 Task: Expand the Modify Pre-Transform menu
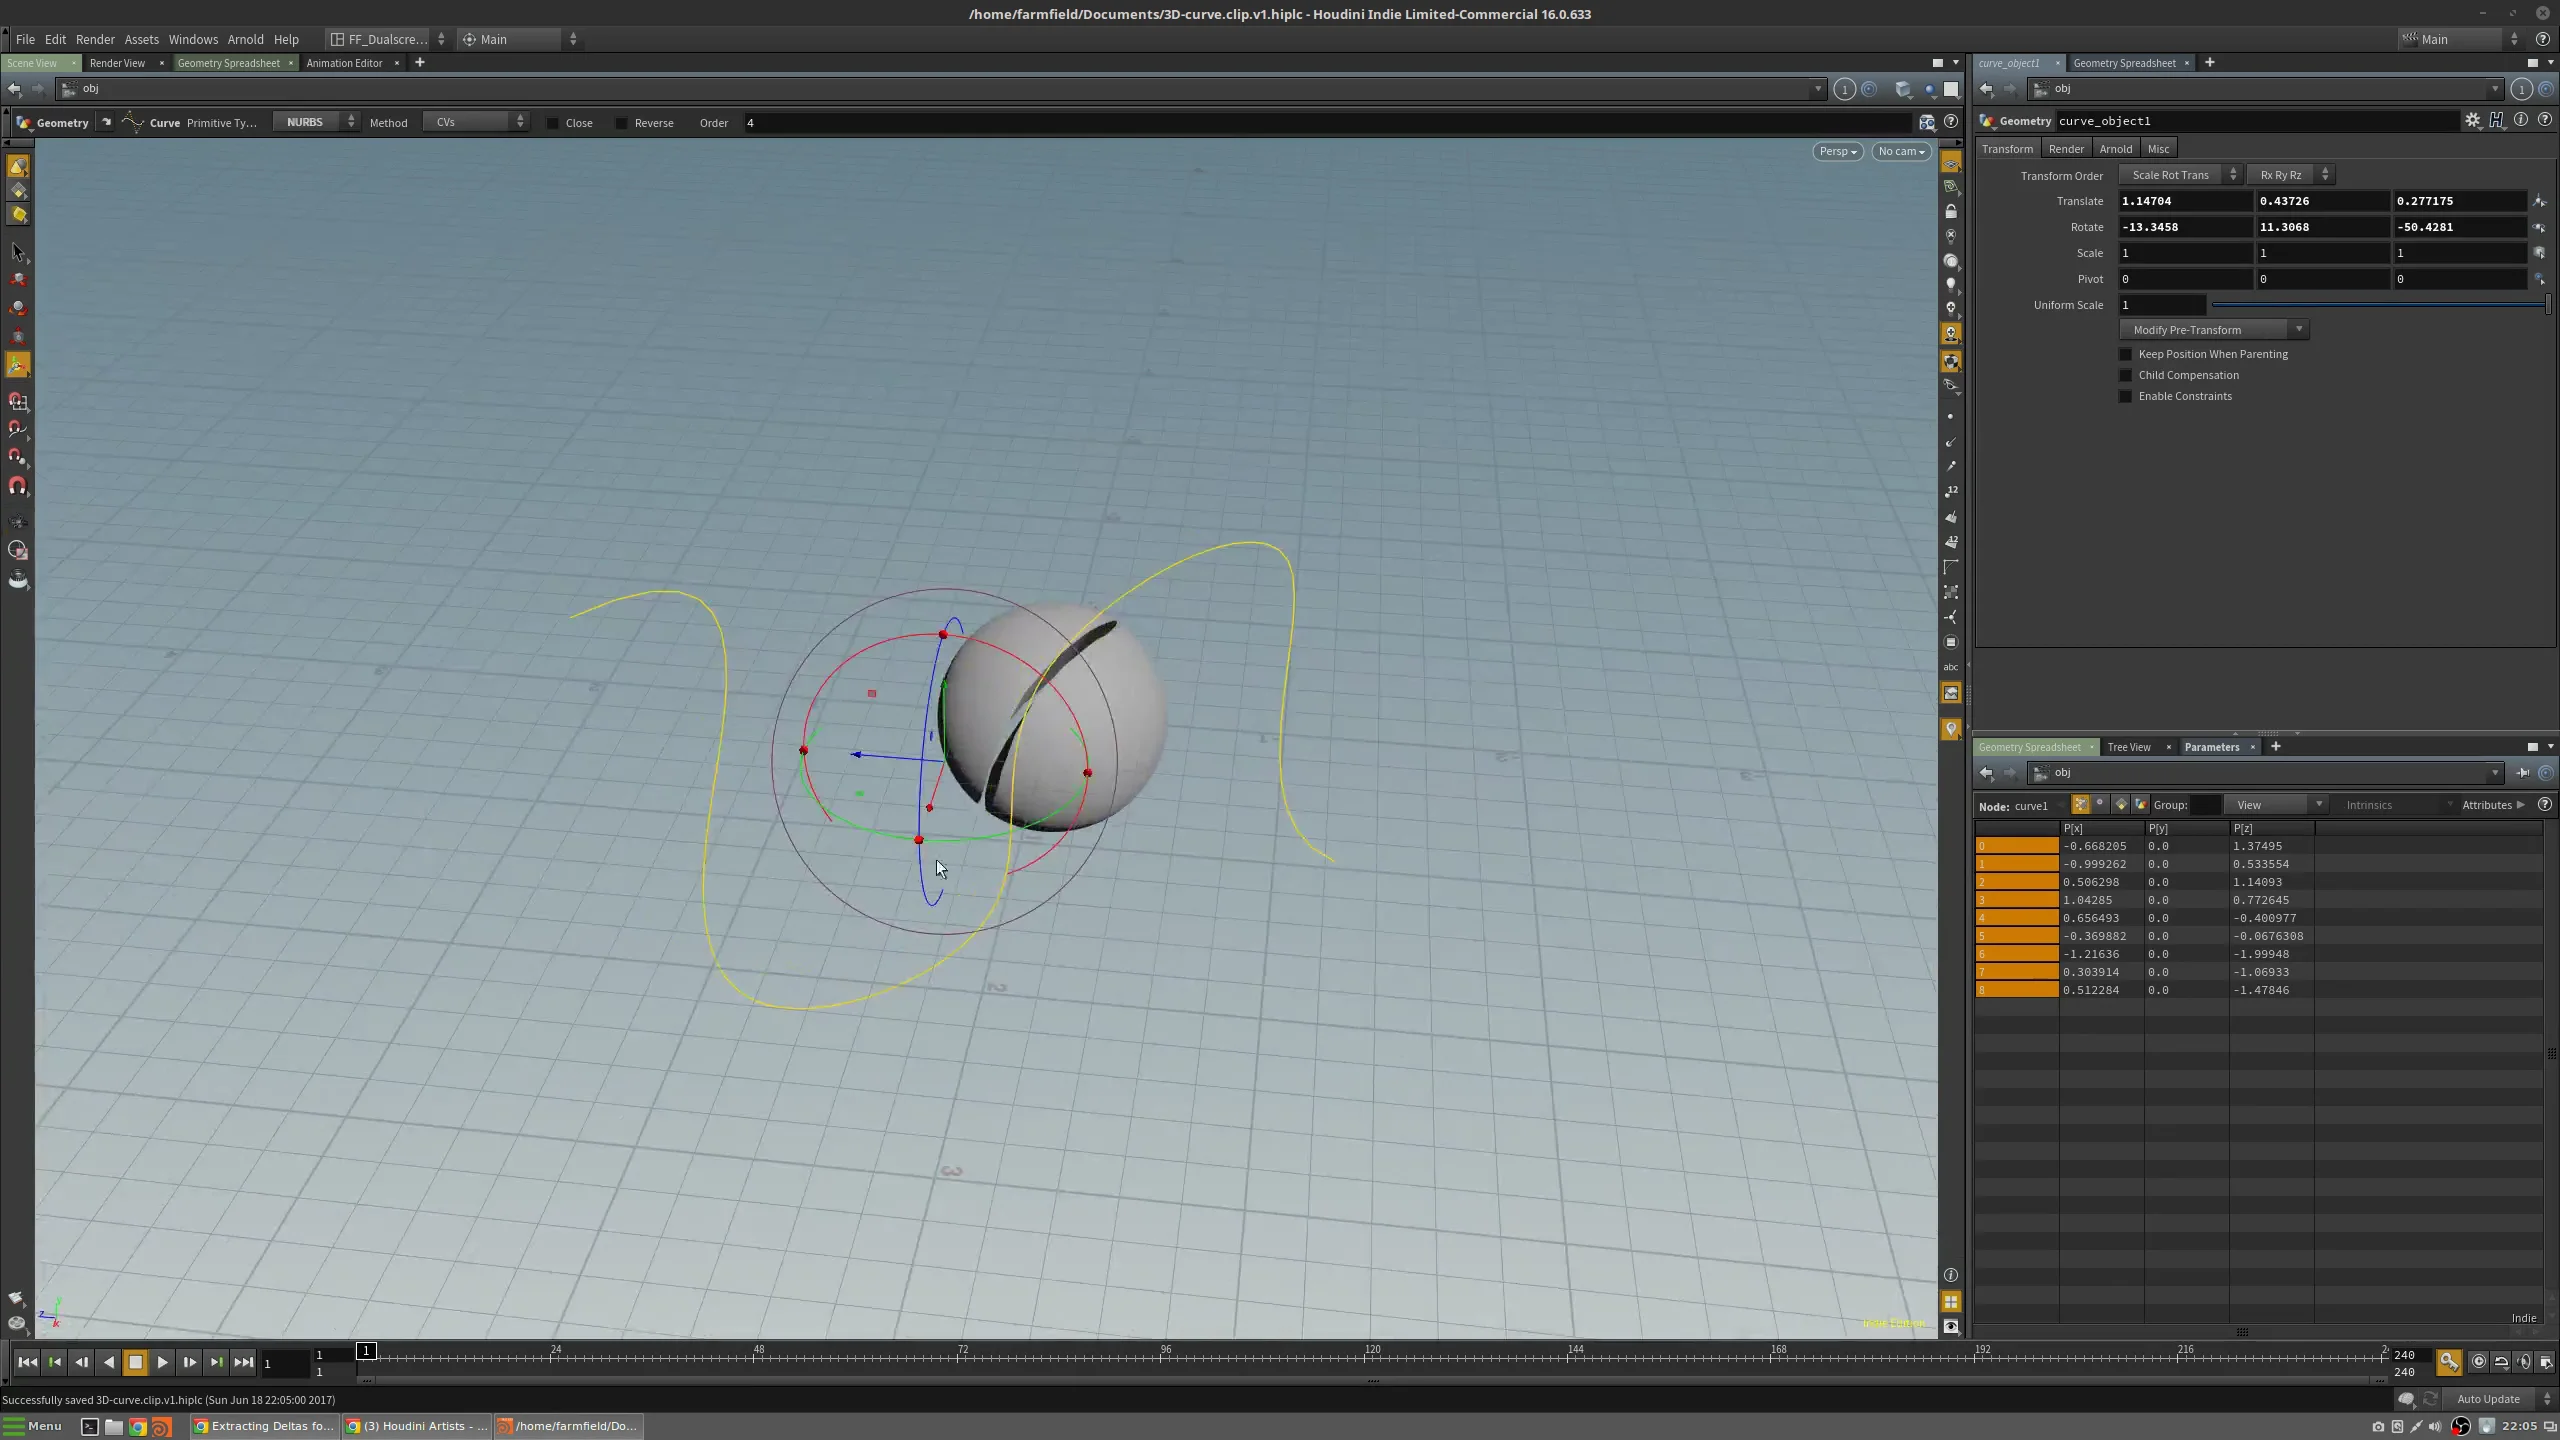(2212, 330)
